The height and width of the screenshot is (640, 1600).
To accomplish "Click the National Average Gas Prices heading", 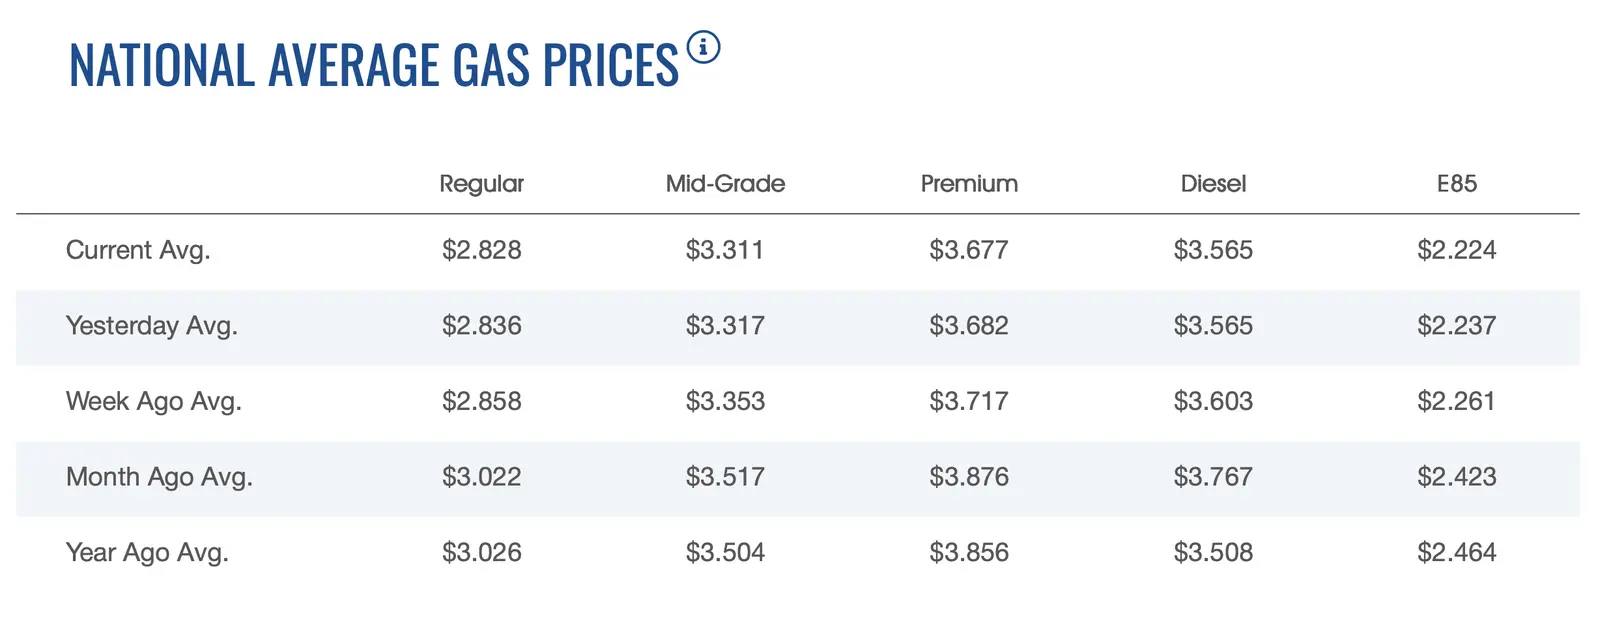I will [373, 66].
